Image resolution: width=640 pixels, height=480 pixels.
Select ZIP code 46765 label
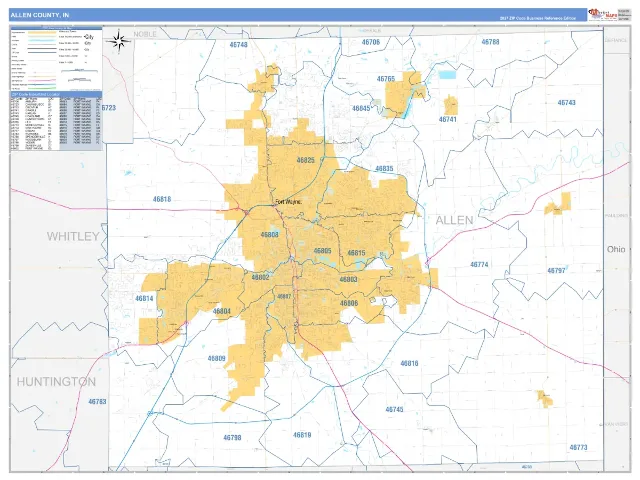[386, 79]
